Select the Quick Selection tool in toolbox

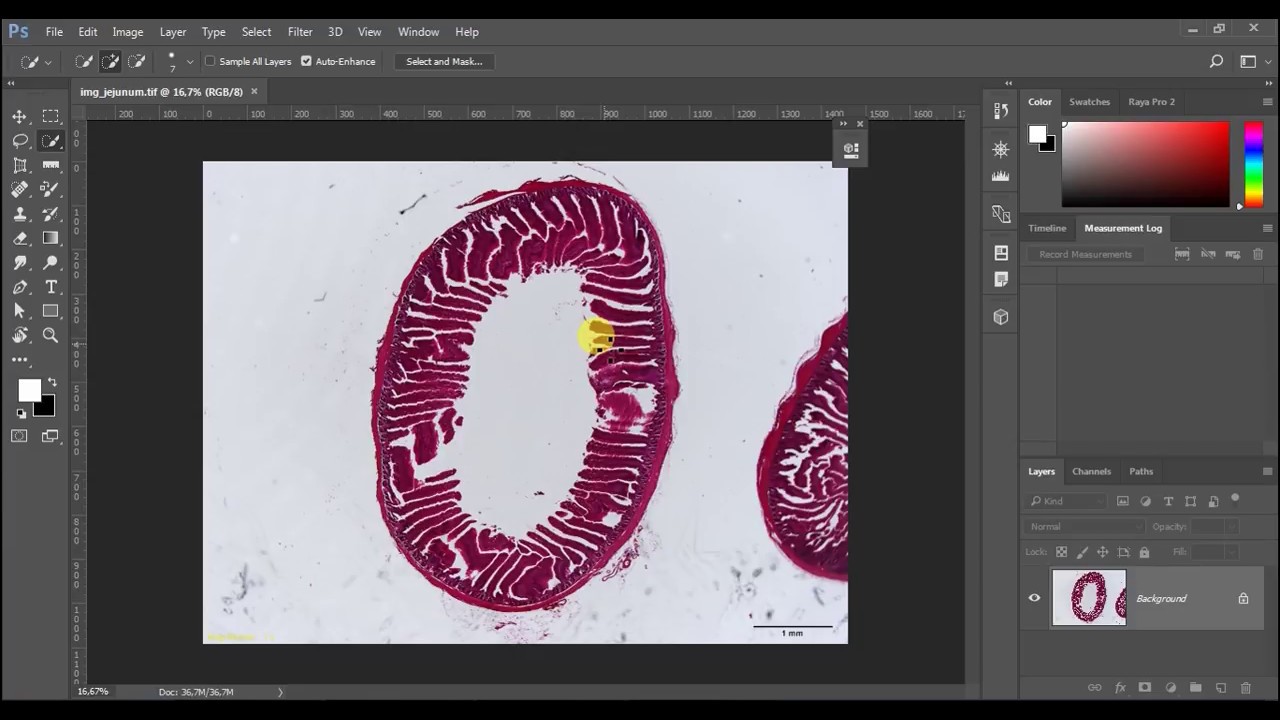(x=51, y=141)
